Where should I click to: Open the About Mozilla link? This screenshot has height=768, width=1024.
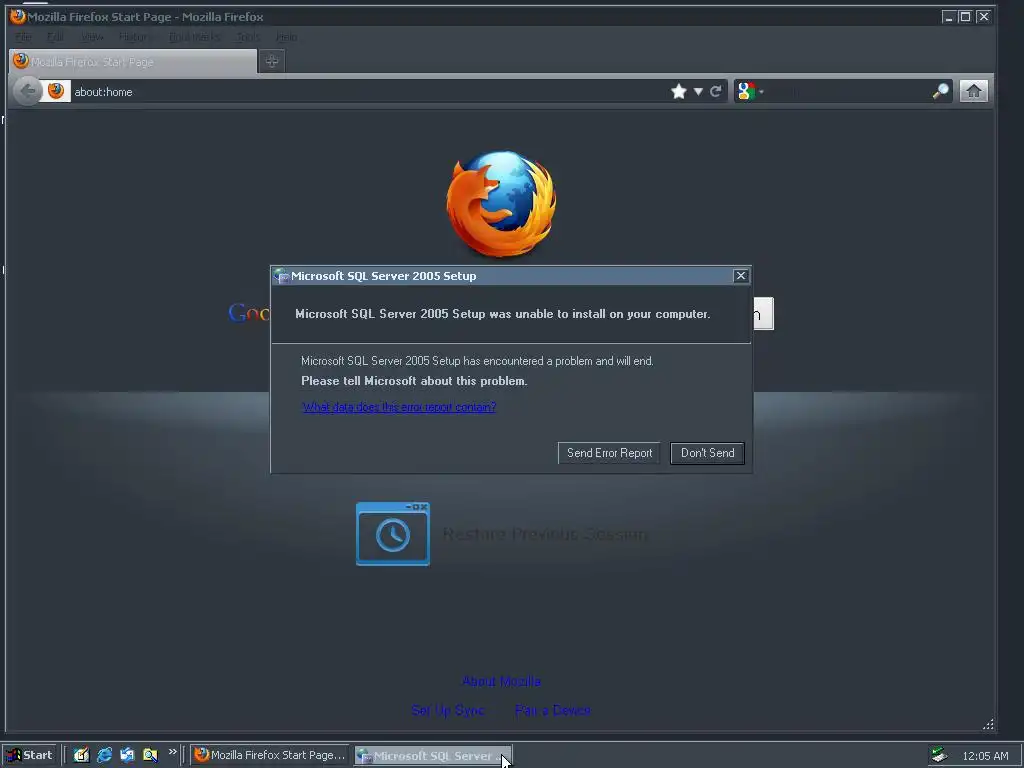(502, 681)
